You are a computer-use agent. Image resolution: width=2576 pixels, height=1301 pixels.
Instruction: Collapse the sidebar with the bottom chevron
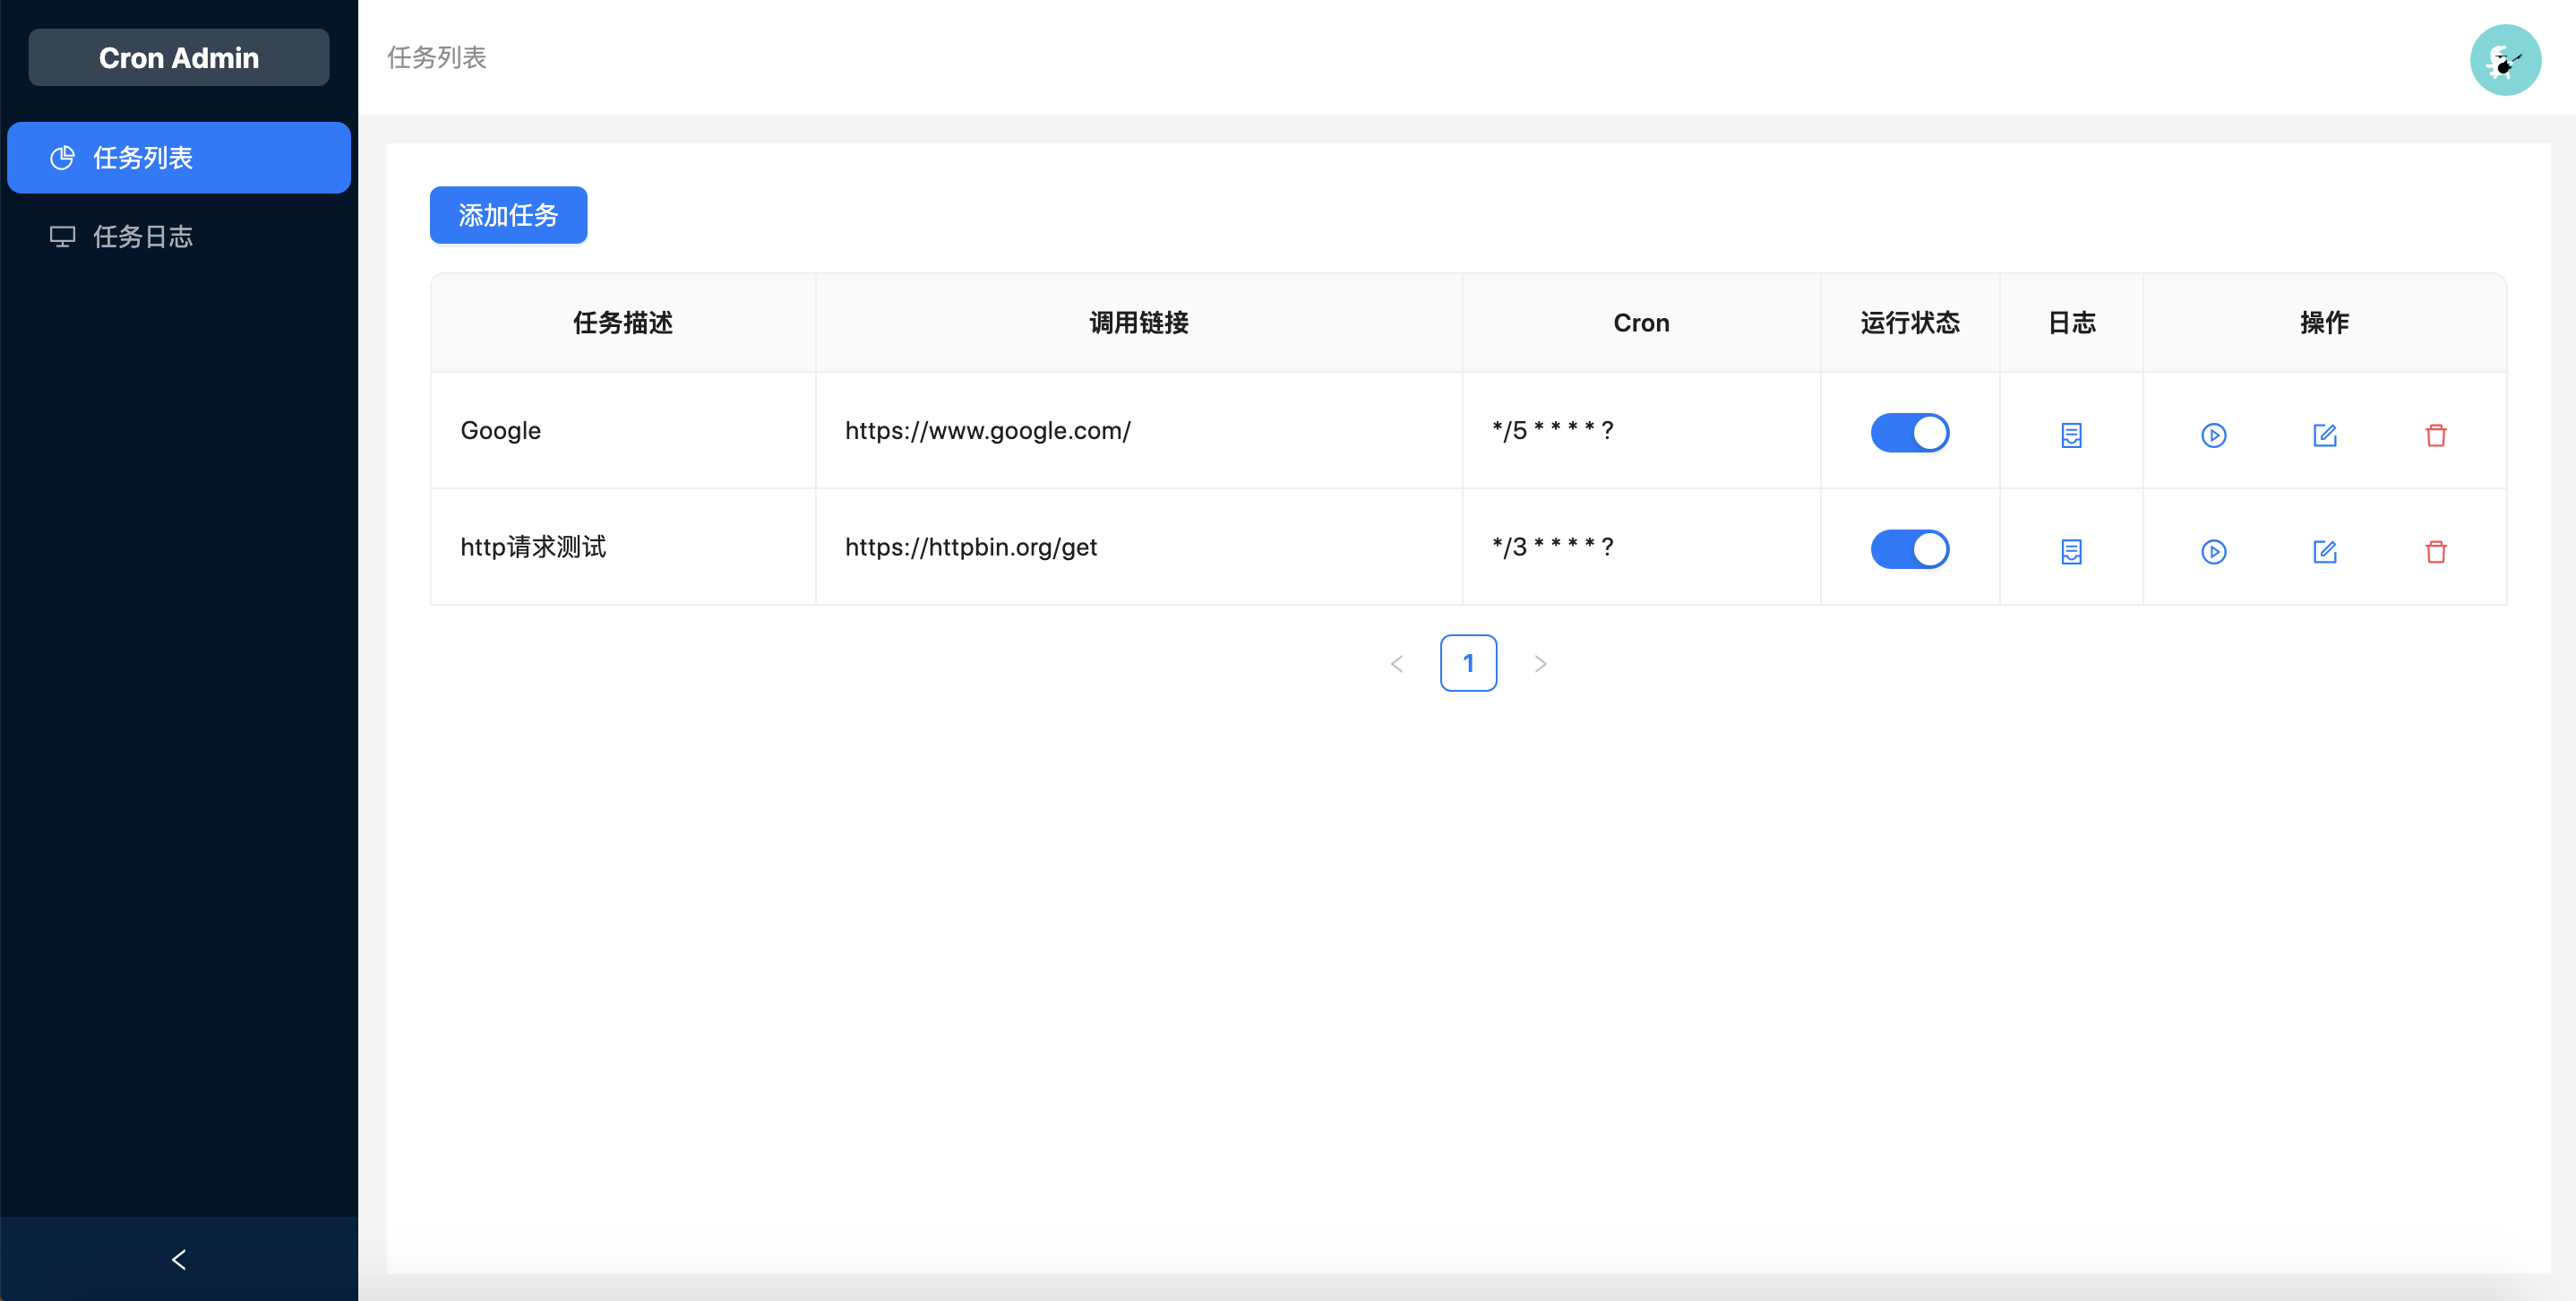pyautogui.click(x=178, y=1259)
